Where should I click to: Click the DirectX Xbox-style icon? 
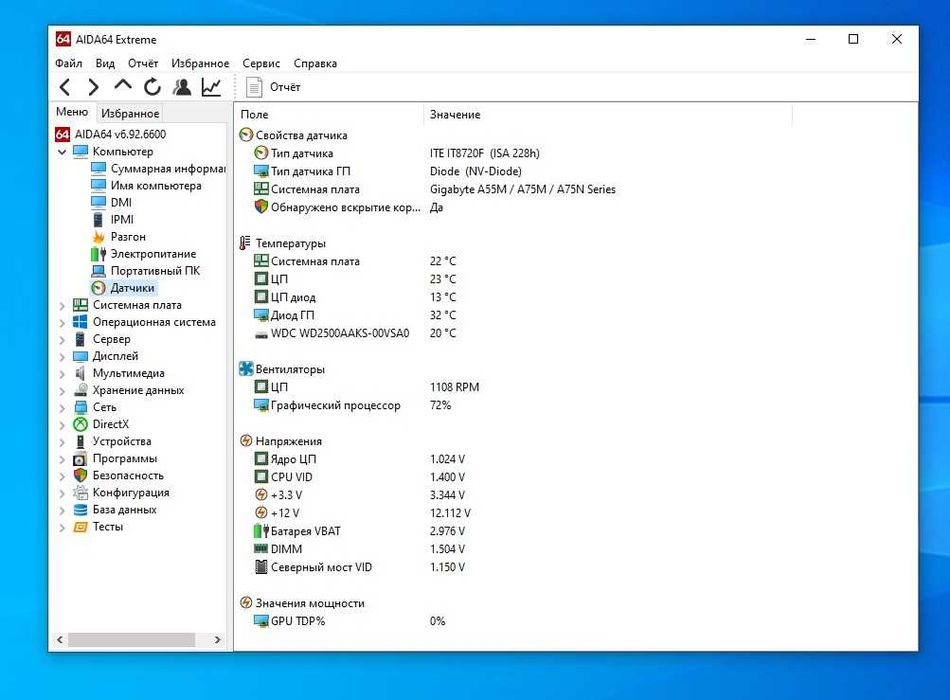[81, 424]
